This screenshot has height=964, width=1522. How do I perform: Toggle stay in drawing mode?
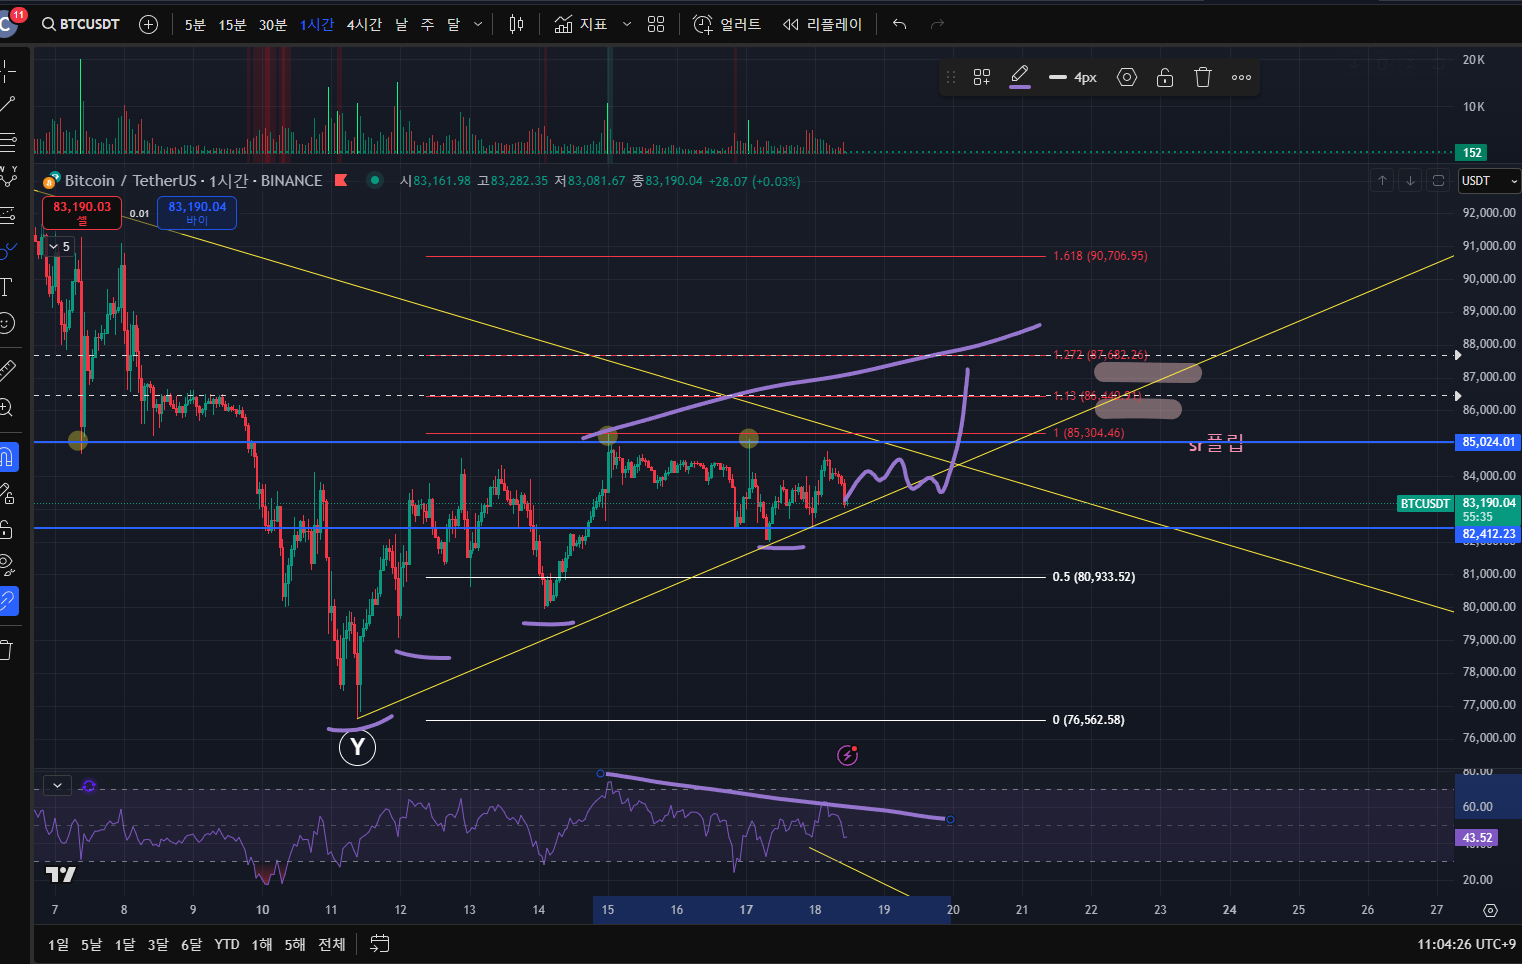[x=8, y=493]
